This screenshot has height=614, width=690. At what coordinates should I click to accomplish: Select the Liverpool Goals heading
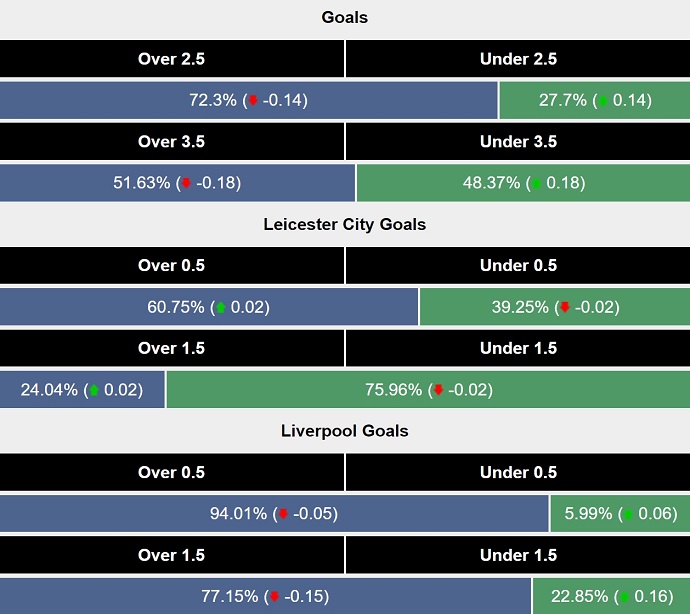[x=345, y=431]
